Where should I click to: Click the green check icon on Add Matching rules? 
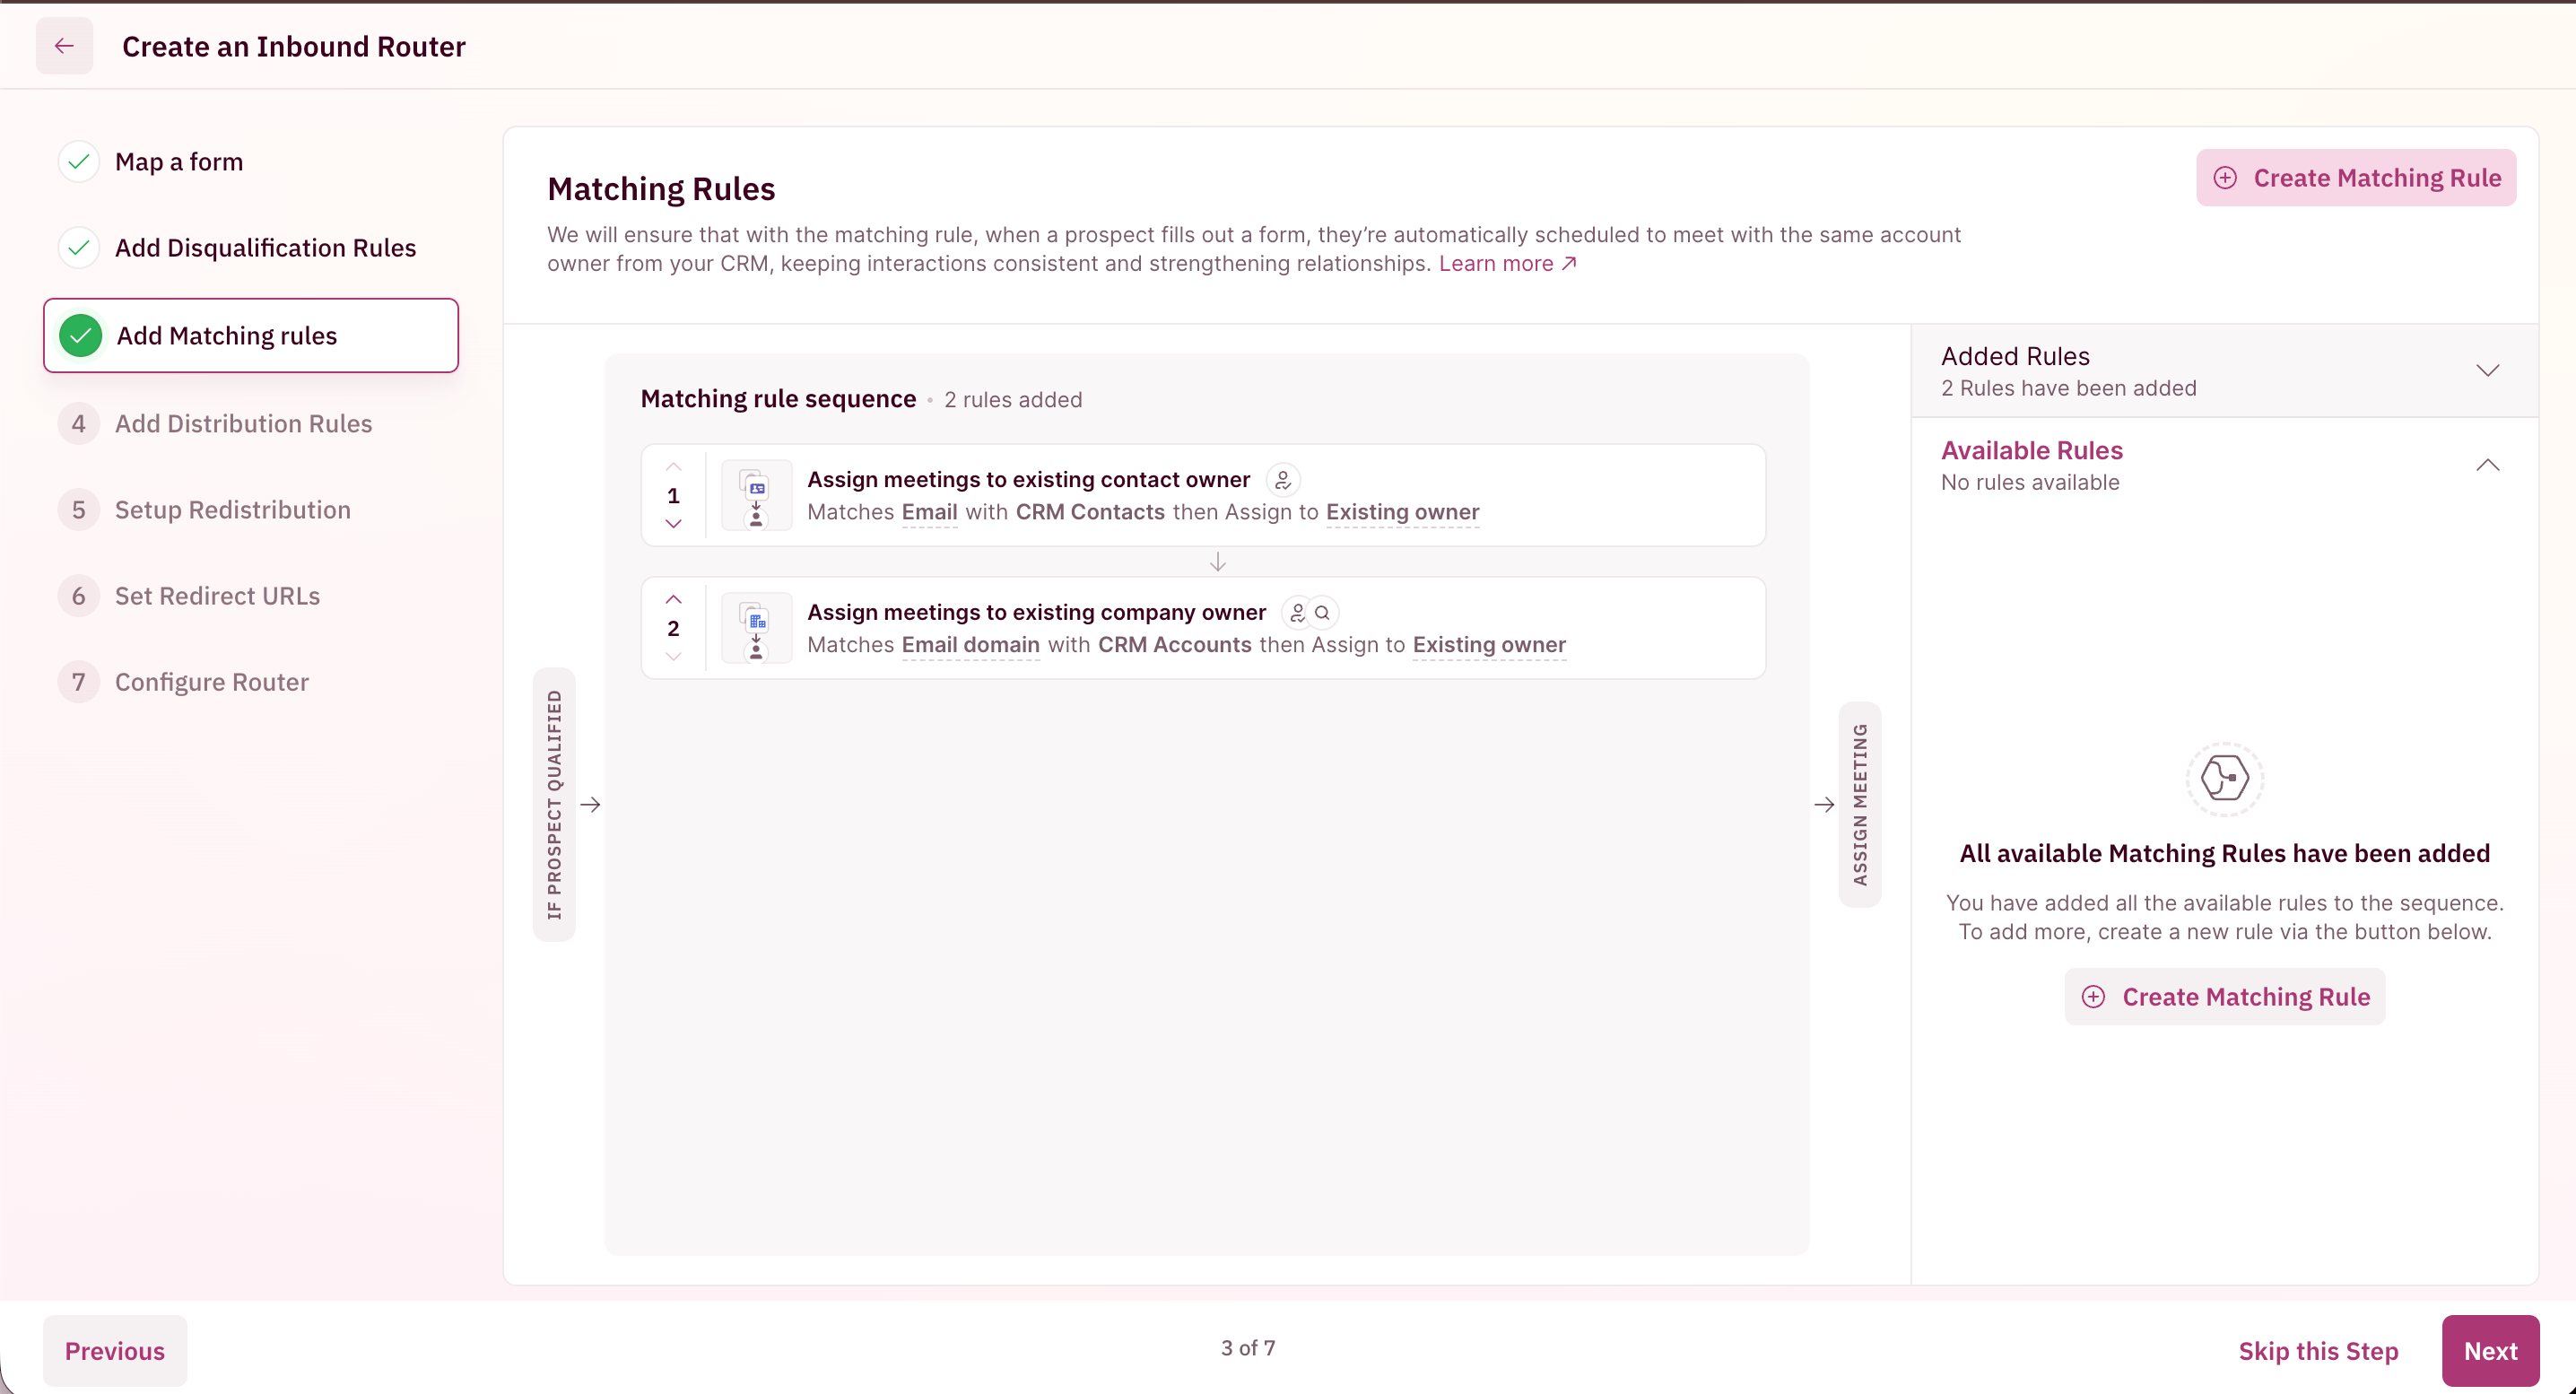click(x=80, y=336)
